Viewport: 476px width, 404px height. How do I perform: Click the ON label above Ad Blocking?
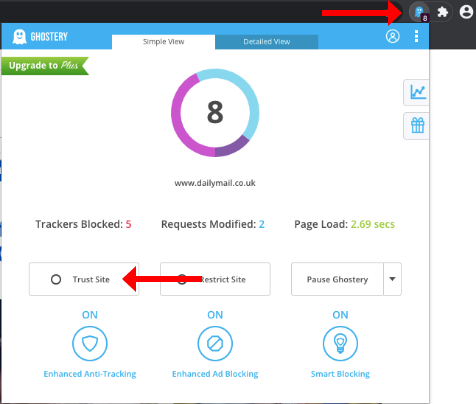point(215,315)
